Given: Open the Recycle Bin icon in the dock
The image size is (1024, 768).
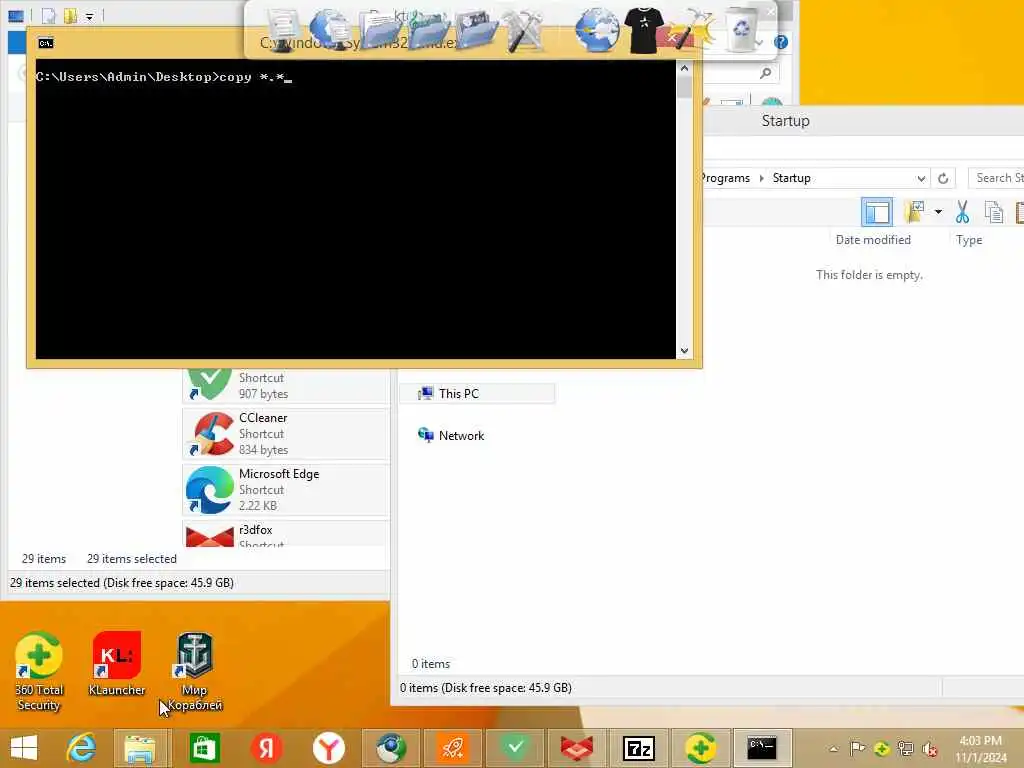Looking at the screenshot, I should (x=741, y=31).
